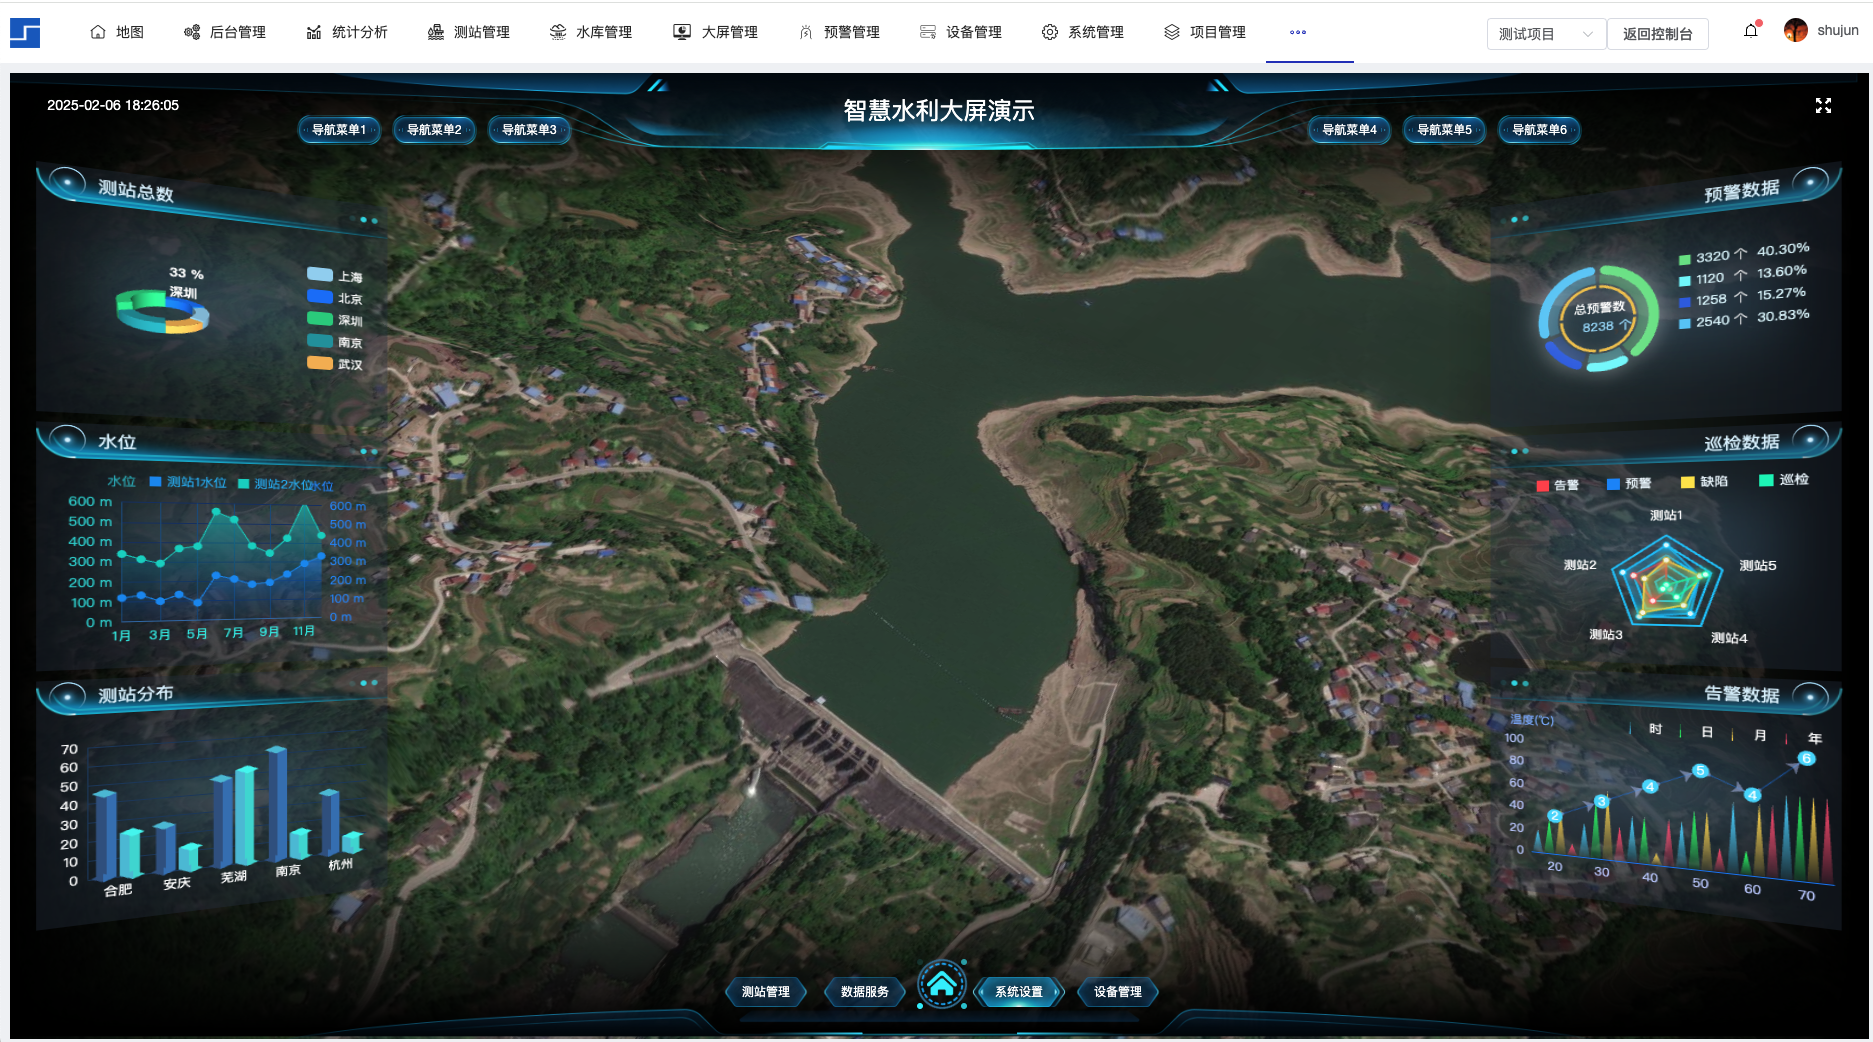Click the fullscreen expand icon
This screenshot has width=1873, height=1042.
[1823, 106]
